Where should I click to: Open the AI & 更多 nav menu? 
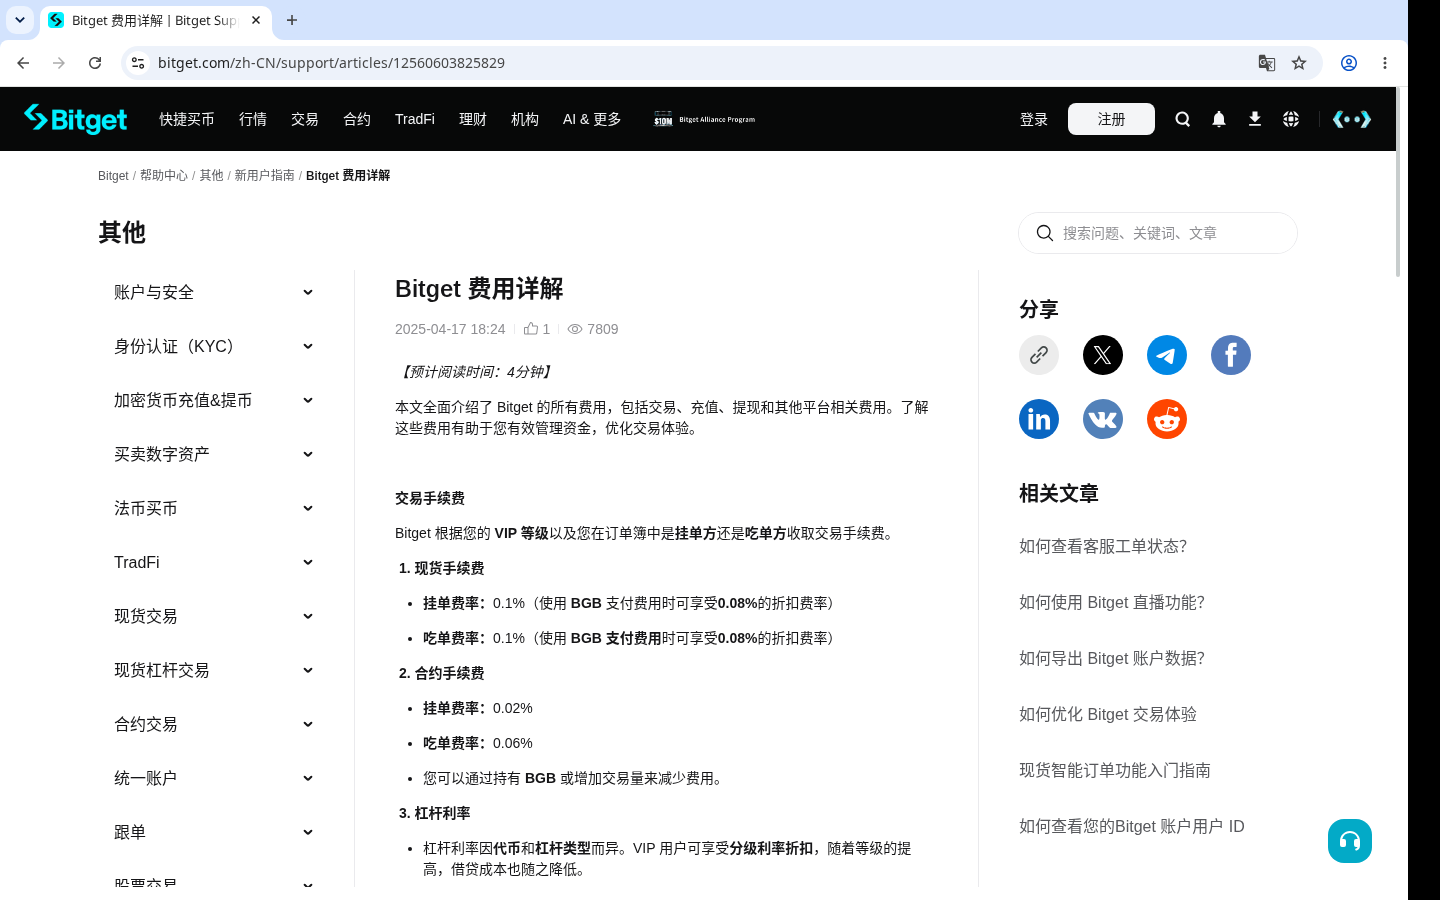(x=592, y=119)
